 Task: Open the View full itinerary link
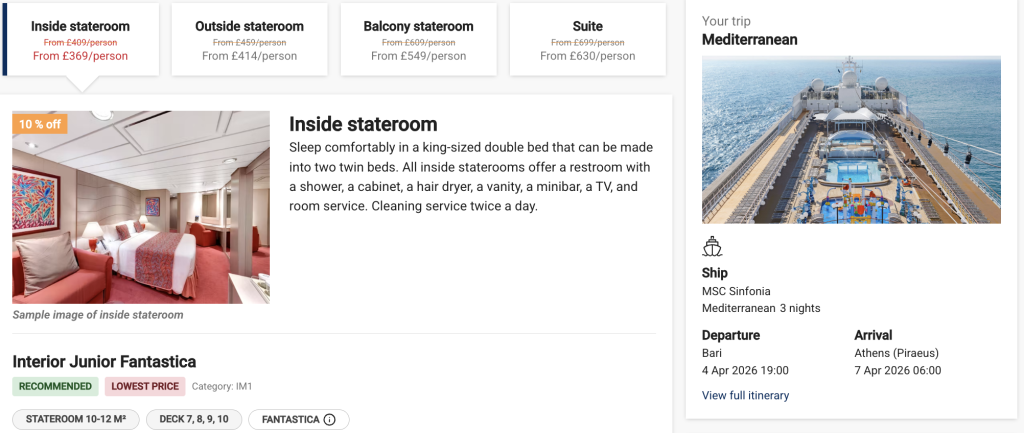coord(745,395)
